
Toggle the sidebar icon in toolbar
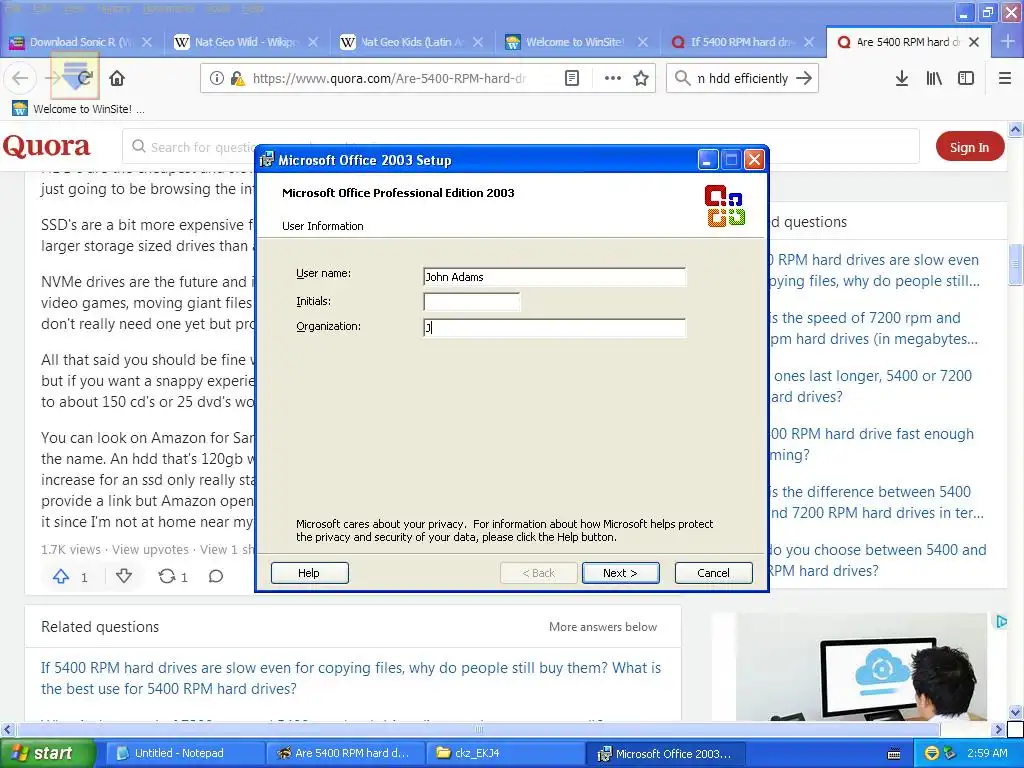966,78
